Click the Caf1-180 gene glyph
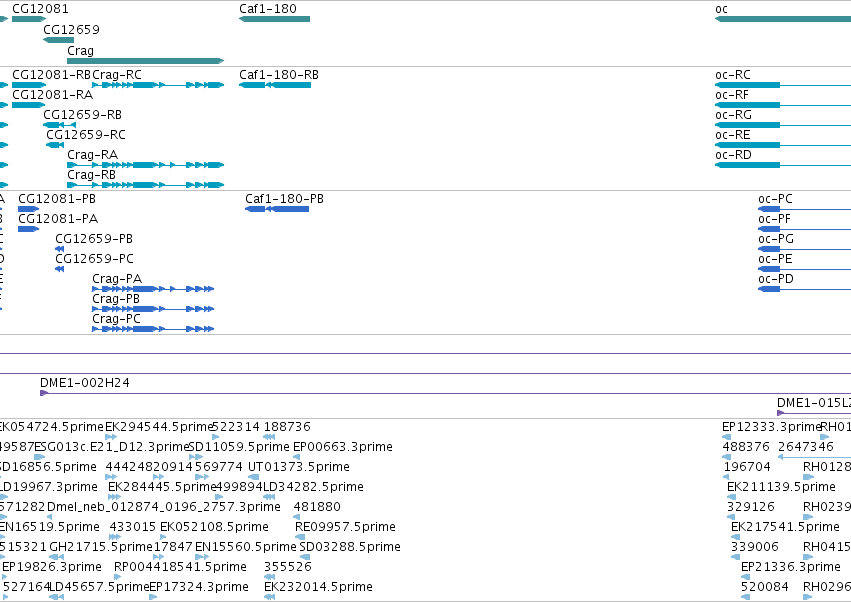 point(275,19)
